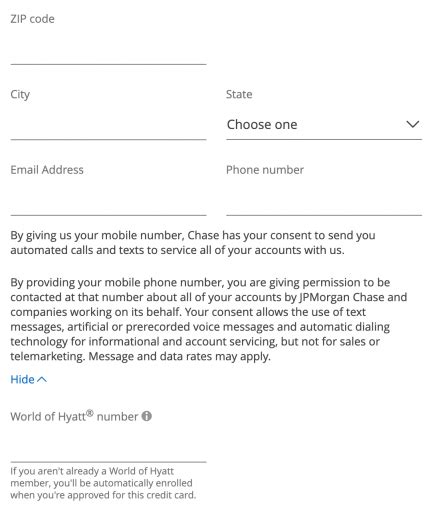The width and height of the screenshot is (444, 520).
Task: Click 'Message and data rates may apply' sentence
Action: [180, 356]
